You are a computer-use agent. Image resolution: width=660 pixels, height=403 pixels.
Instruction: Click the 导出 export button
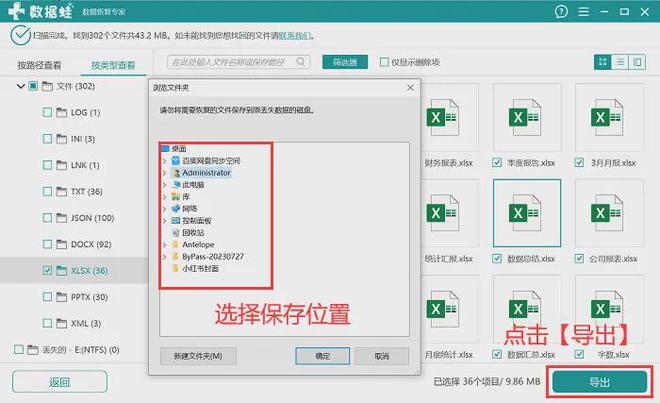599,382
